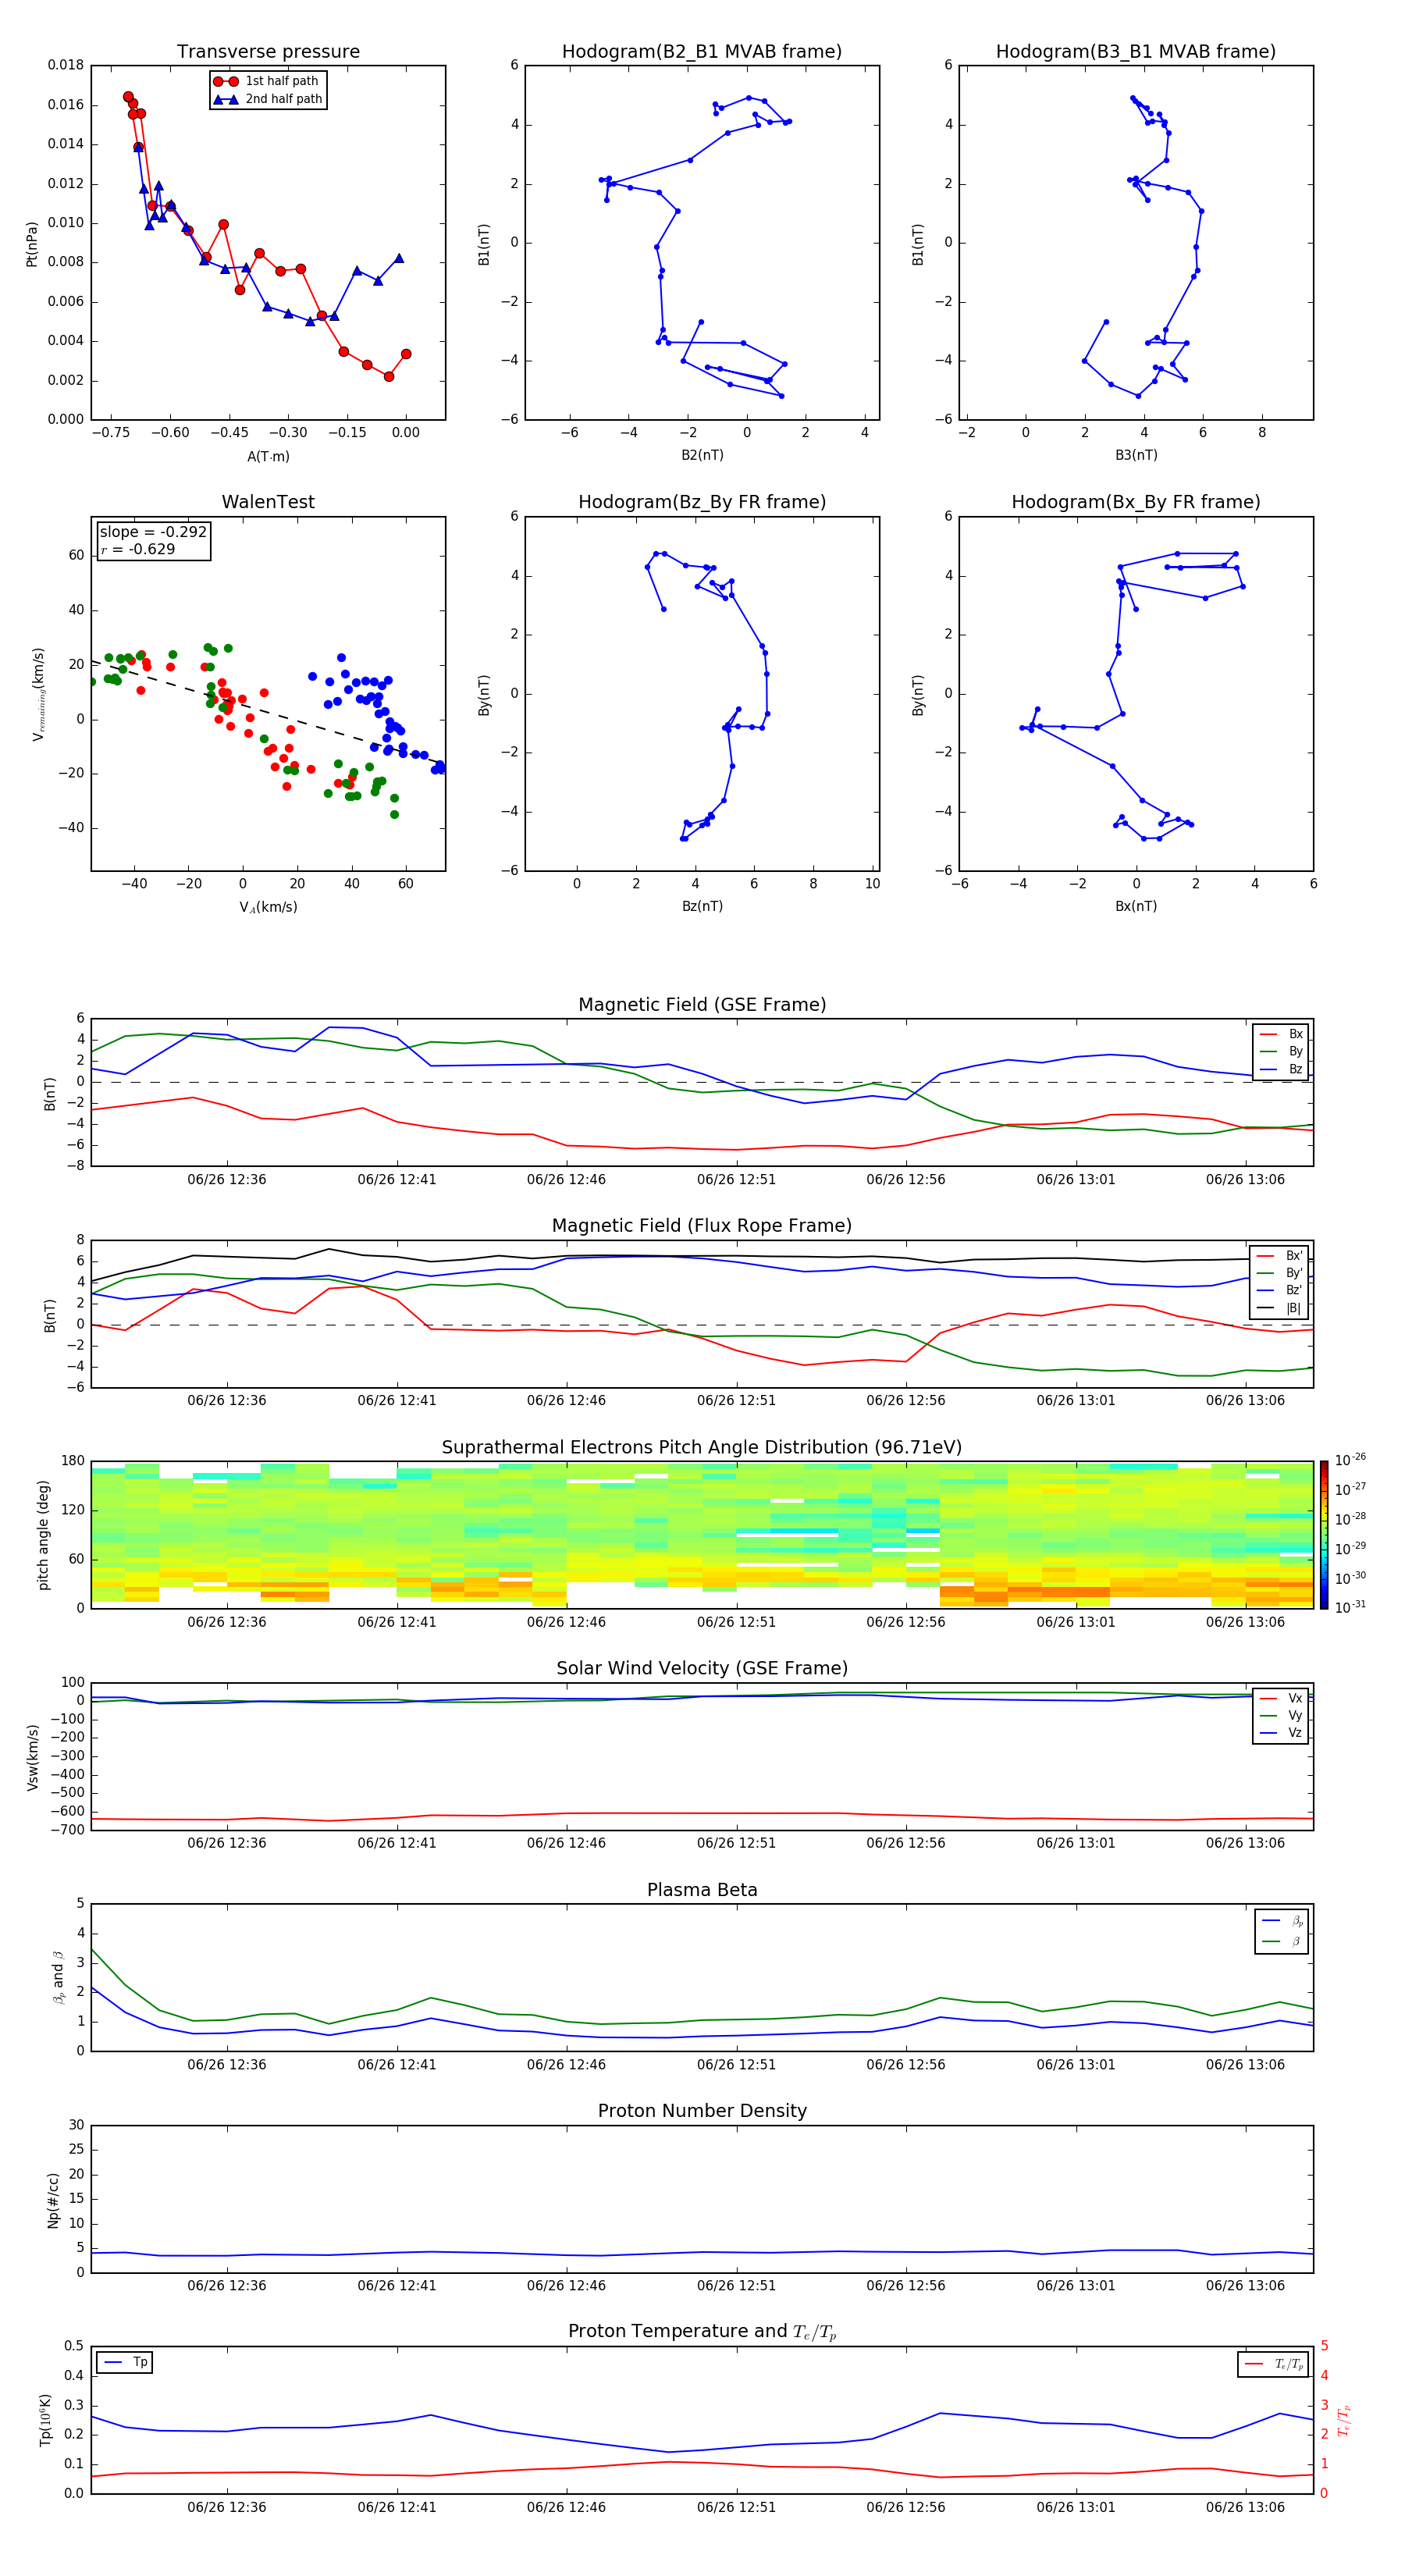Click the blue βp line sample in the Plasma Beta legend
1405x2576 pixels.
click(1271, 1920)
